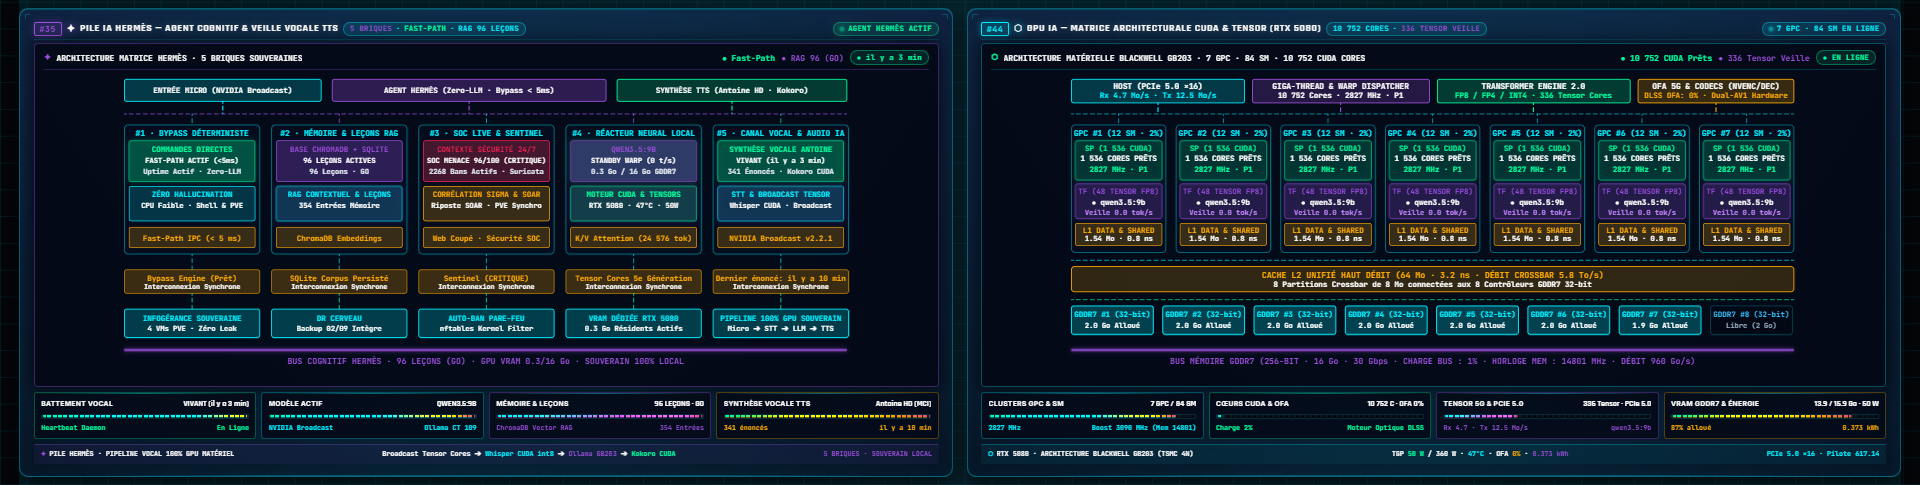Click the 'il y a 3 min' timestamp pill
Image resolution: width=1920 pixels, height=485 pixels.
point(889,58)
